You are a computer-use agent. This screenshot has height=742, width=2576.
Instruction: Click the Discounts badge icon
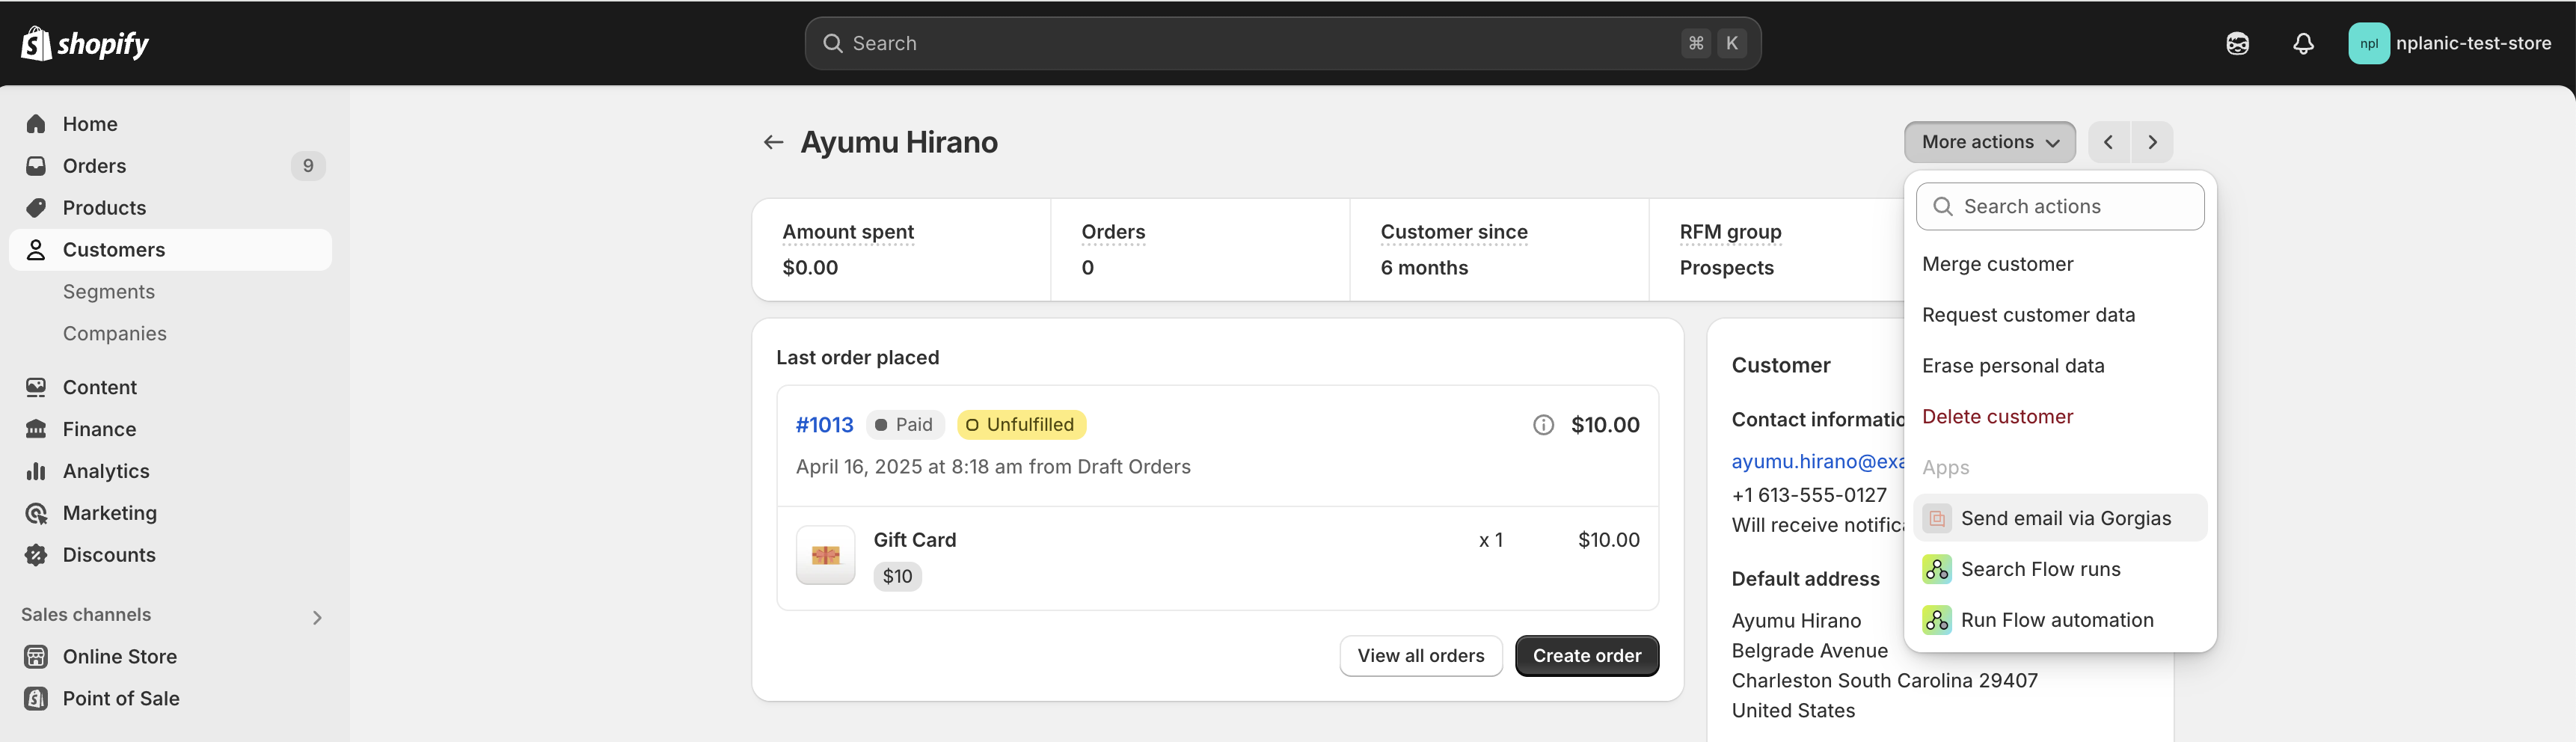(x=36, y=555)
